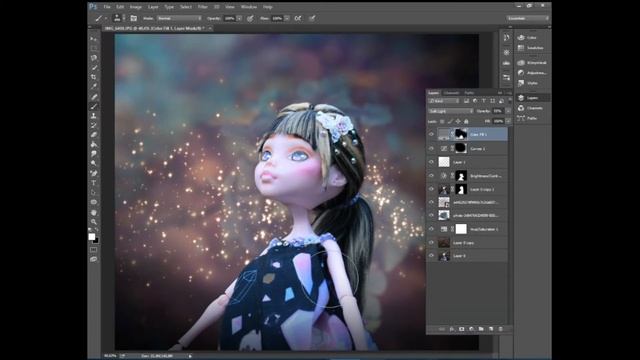Select the Path Selection tool
The width and height of the screenshot is (640, 360).
click(94, 193)
